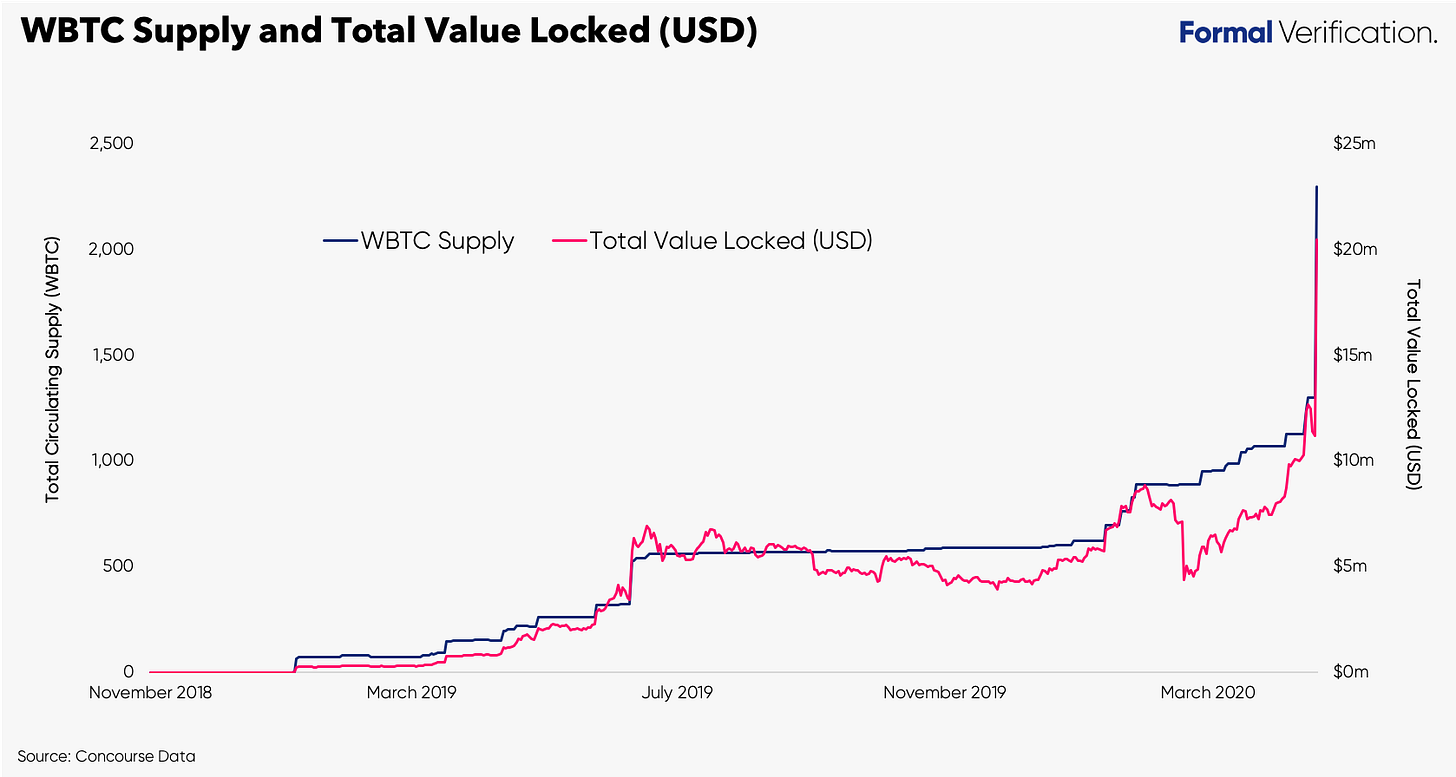
Task: Select the Total Value Locked (USD) legend label
Action: point(731,241)
